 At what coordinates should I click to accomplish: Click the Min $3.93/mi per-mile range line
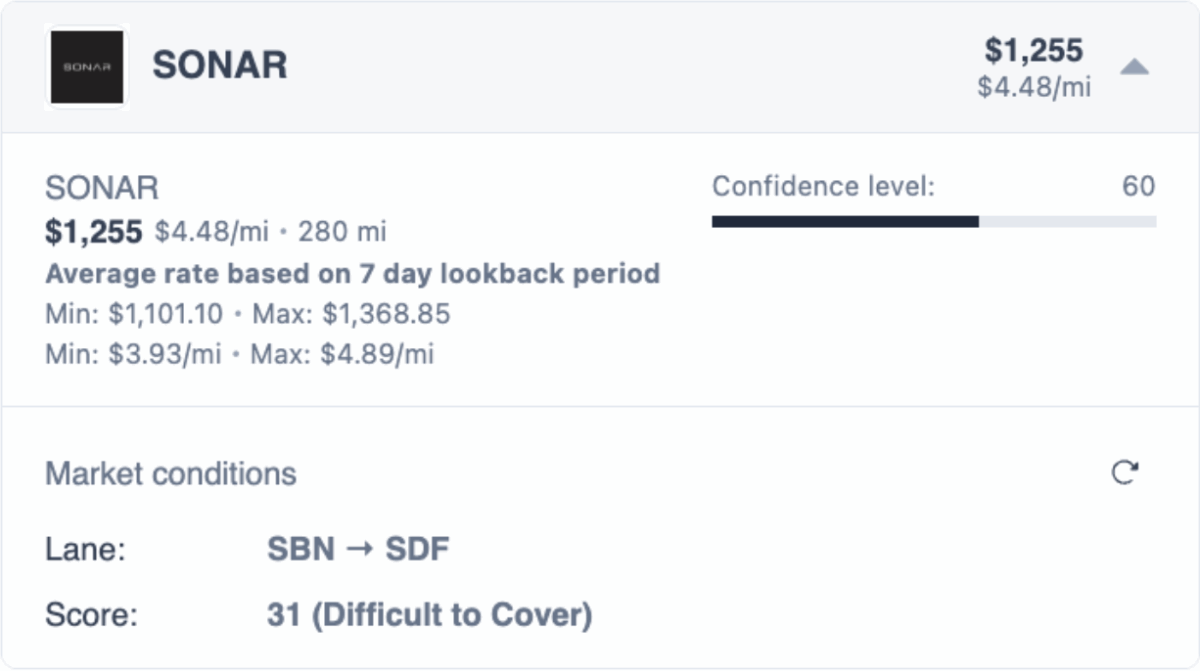(240, 354)
